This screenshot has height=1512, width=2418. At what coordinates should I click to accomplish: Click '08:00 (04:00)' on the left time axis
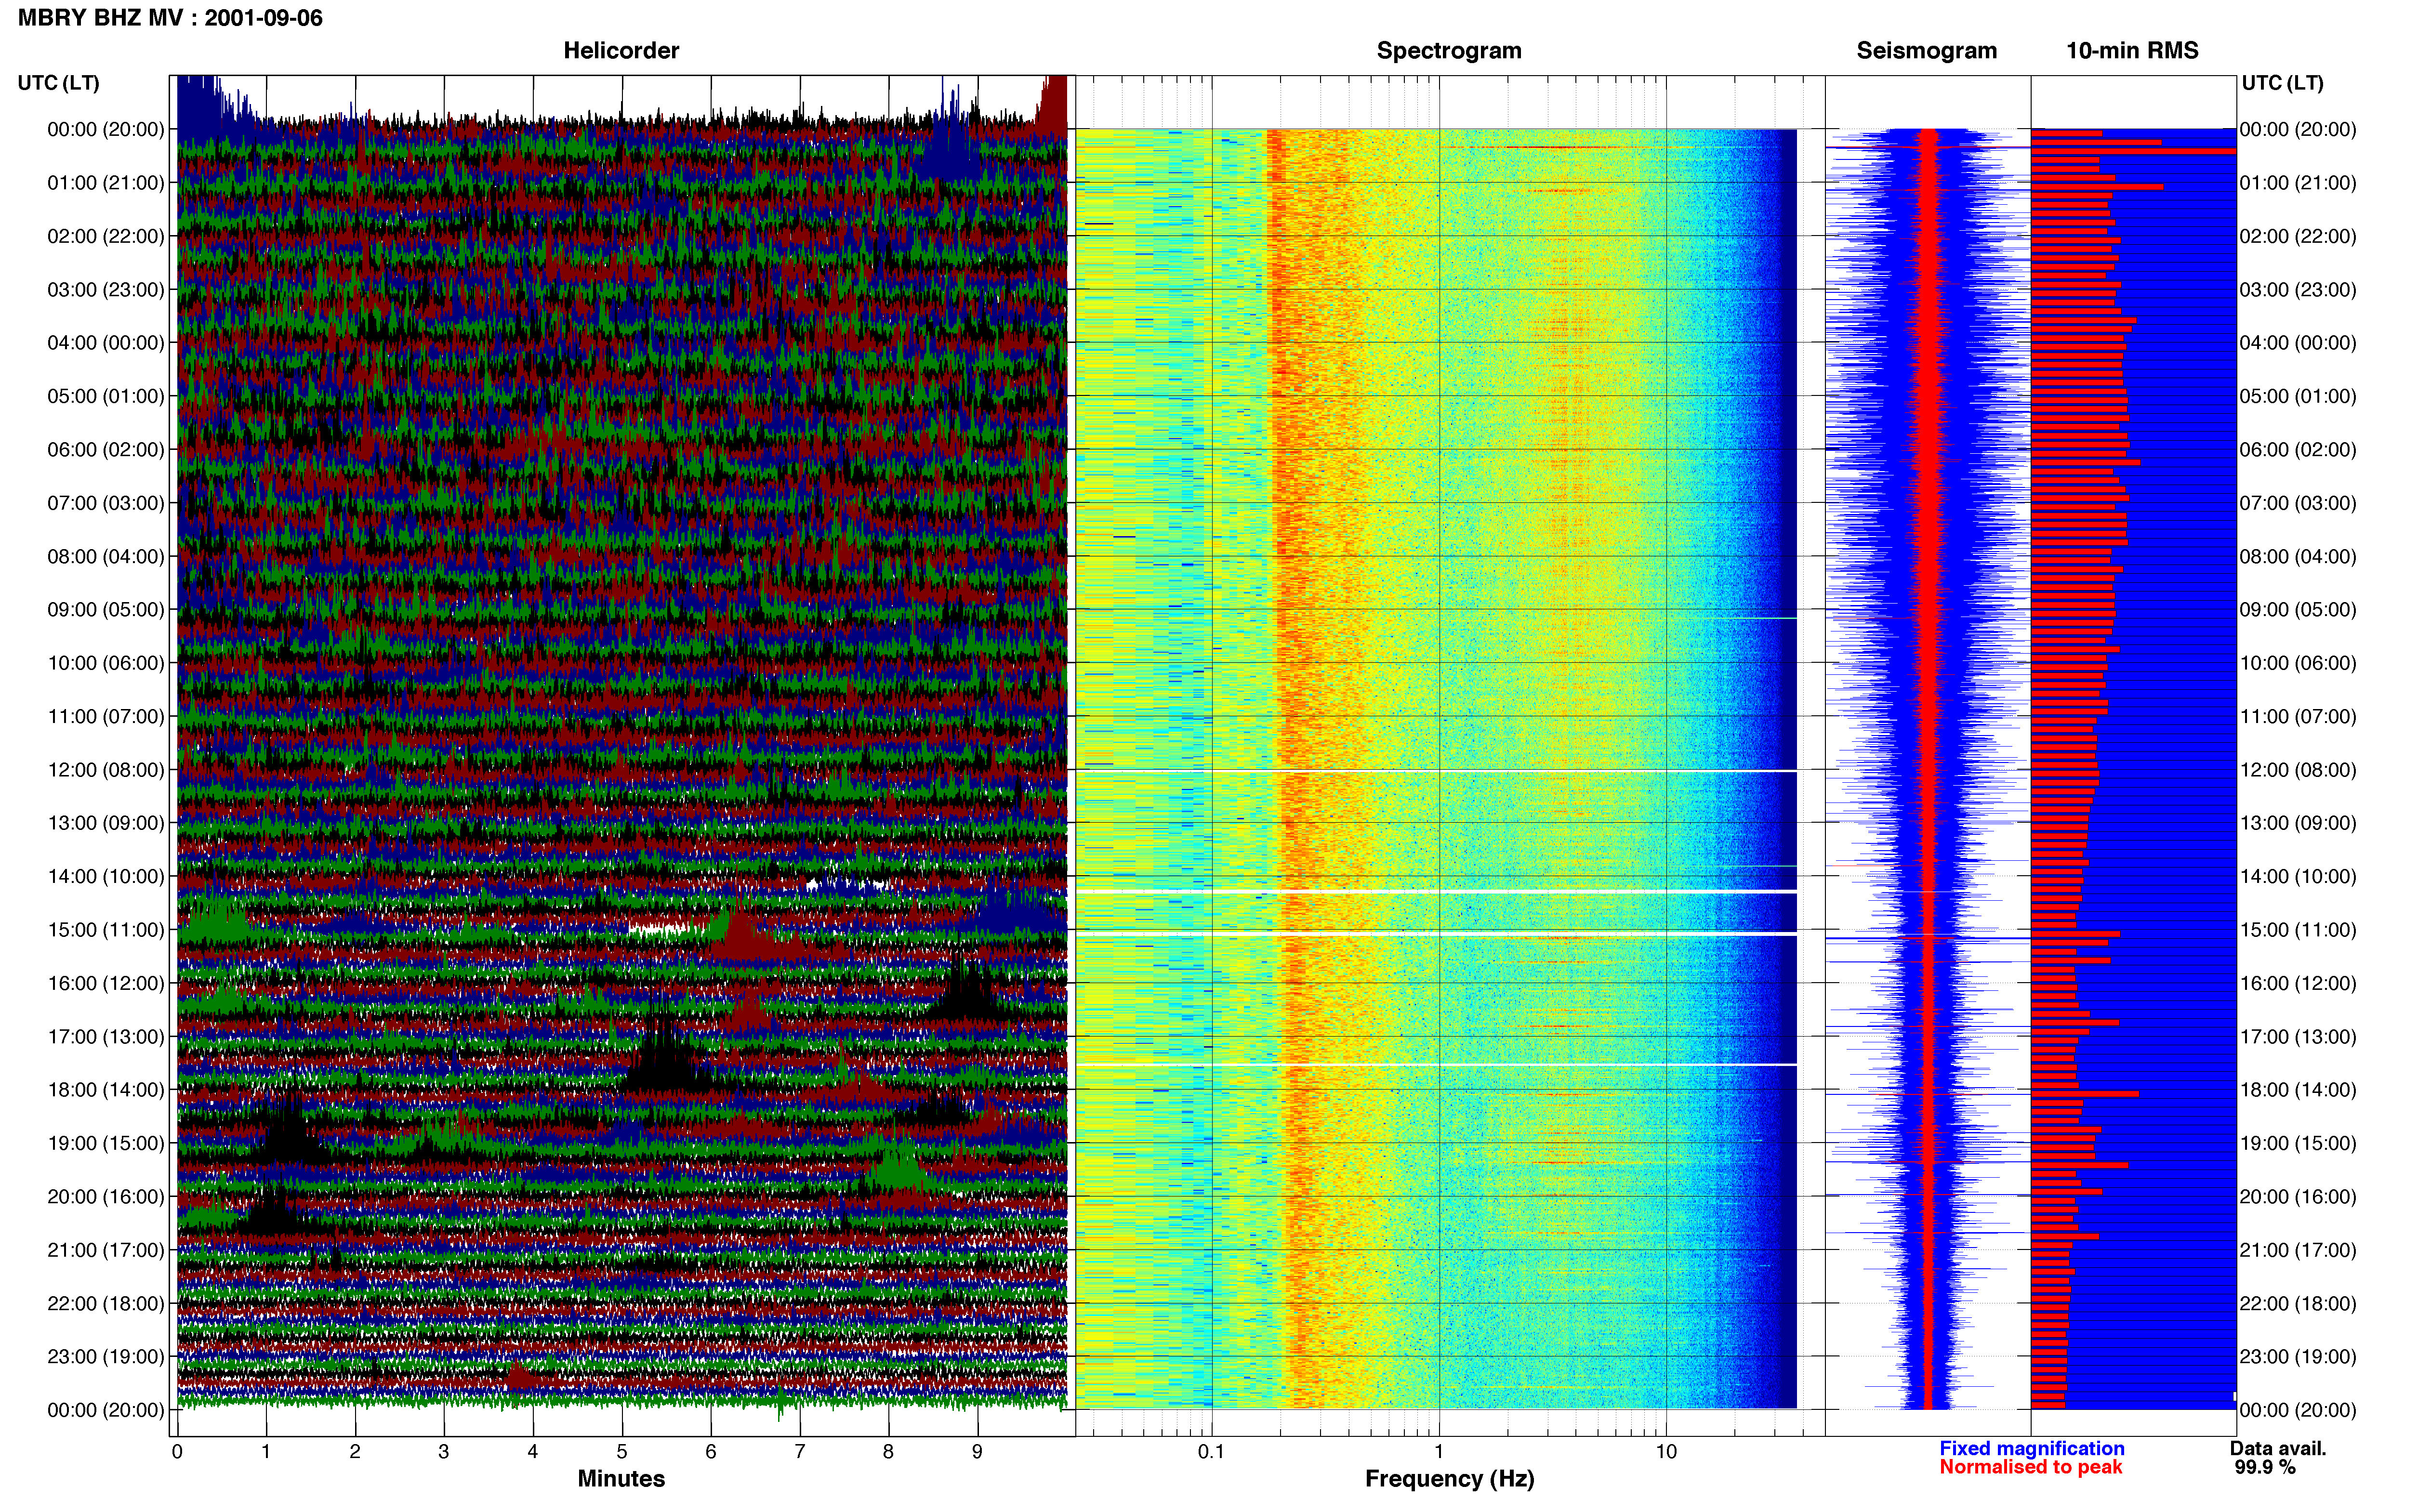click(106, 556)
